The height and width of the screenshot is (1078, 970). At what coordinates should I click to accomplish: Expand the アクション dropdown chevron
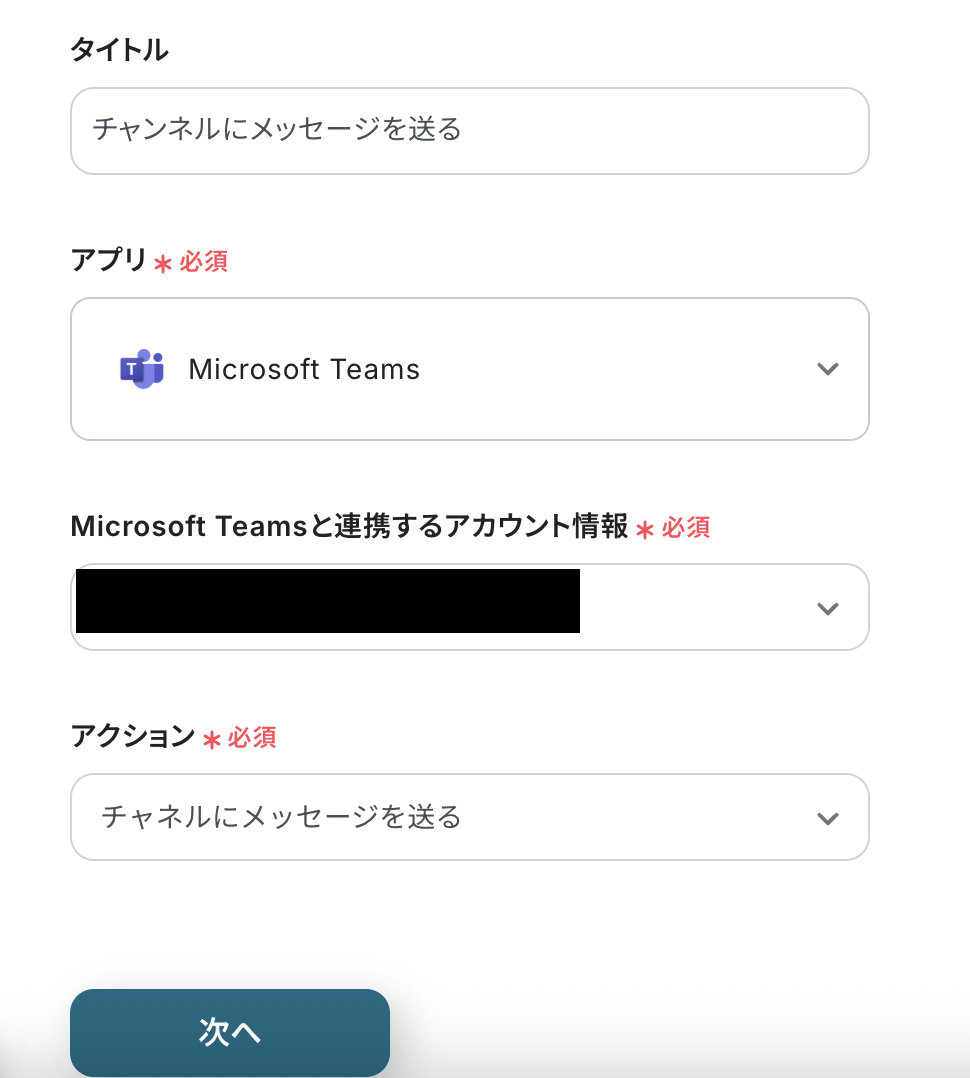[827, 818]
